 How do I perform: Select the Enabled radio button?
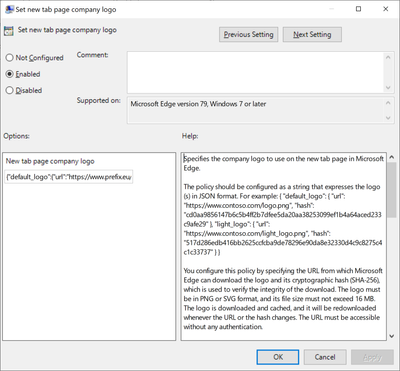pos(10,74)
